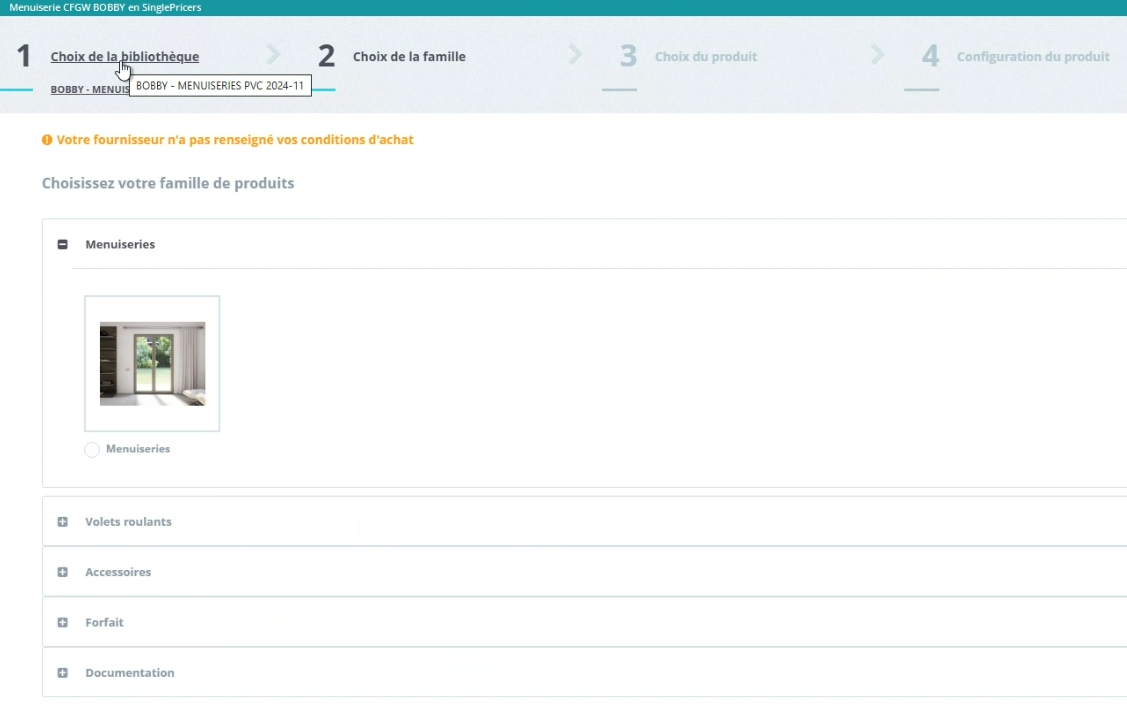1127x706 pixels.
Task: Go to step 'Choix de la famille'
Action: point(409,57)
